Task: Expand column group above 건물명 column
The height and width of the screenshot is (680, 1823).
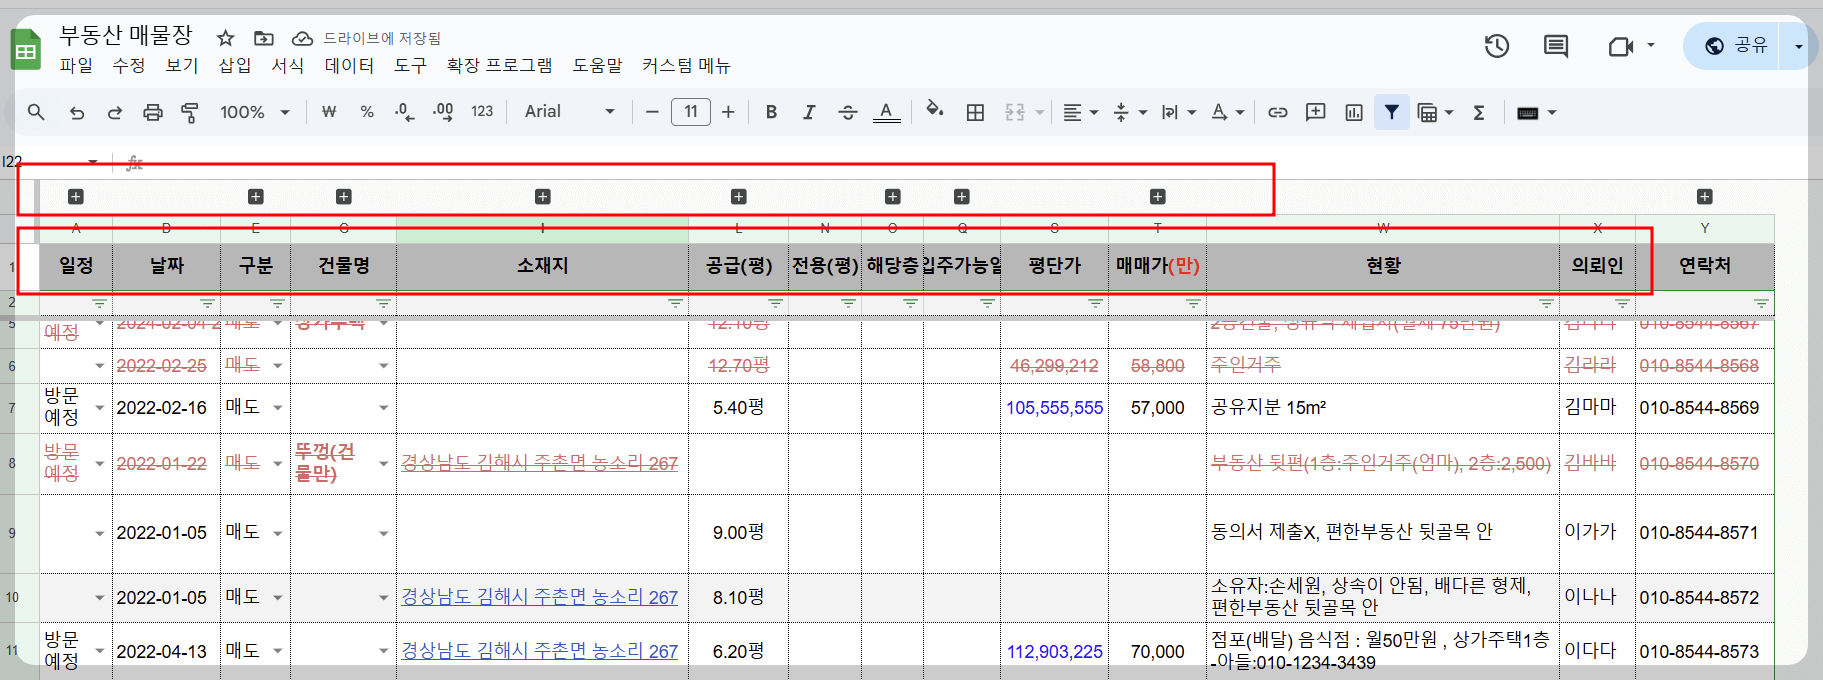Action: [x=344, y=197]
